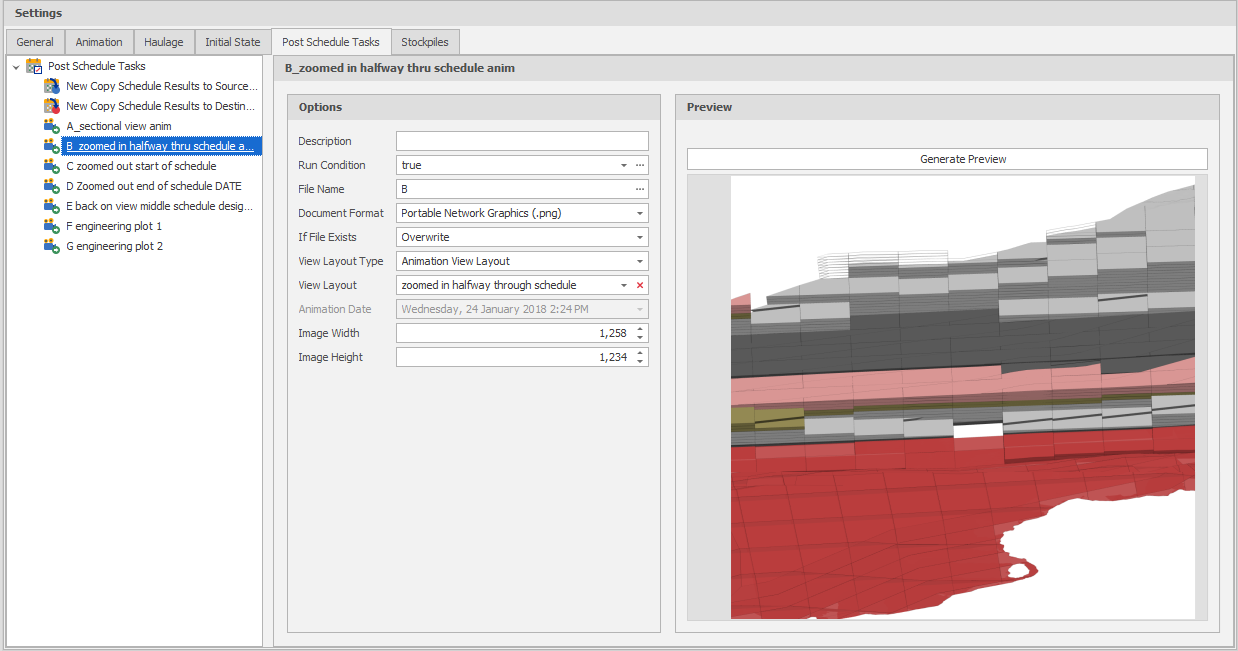
Task: Click into the Description text field
Action: [521, 141]
